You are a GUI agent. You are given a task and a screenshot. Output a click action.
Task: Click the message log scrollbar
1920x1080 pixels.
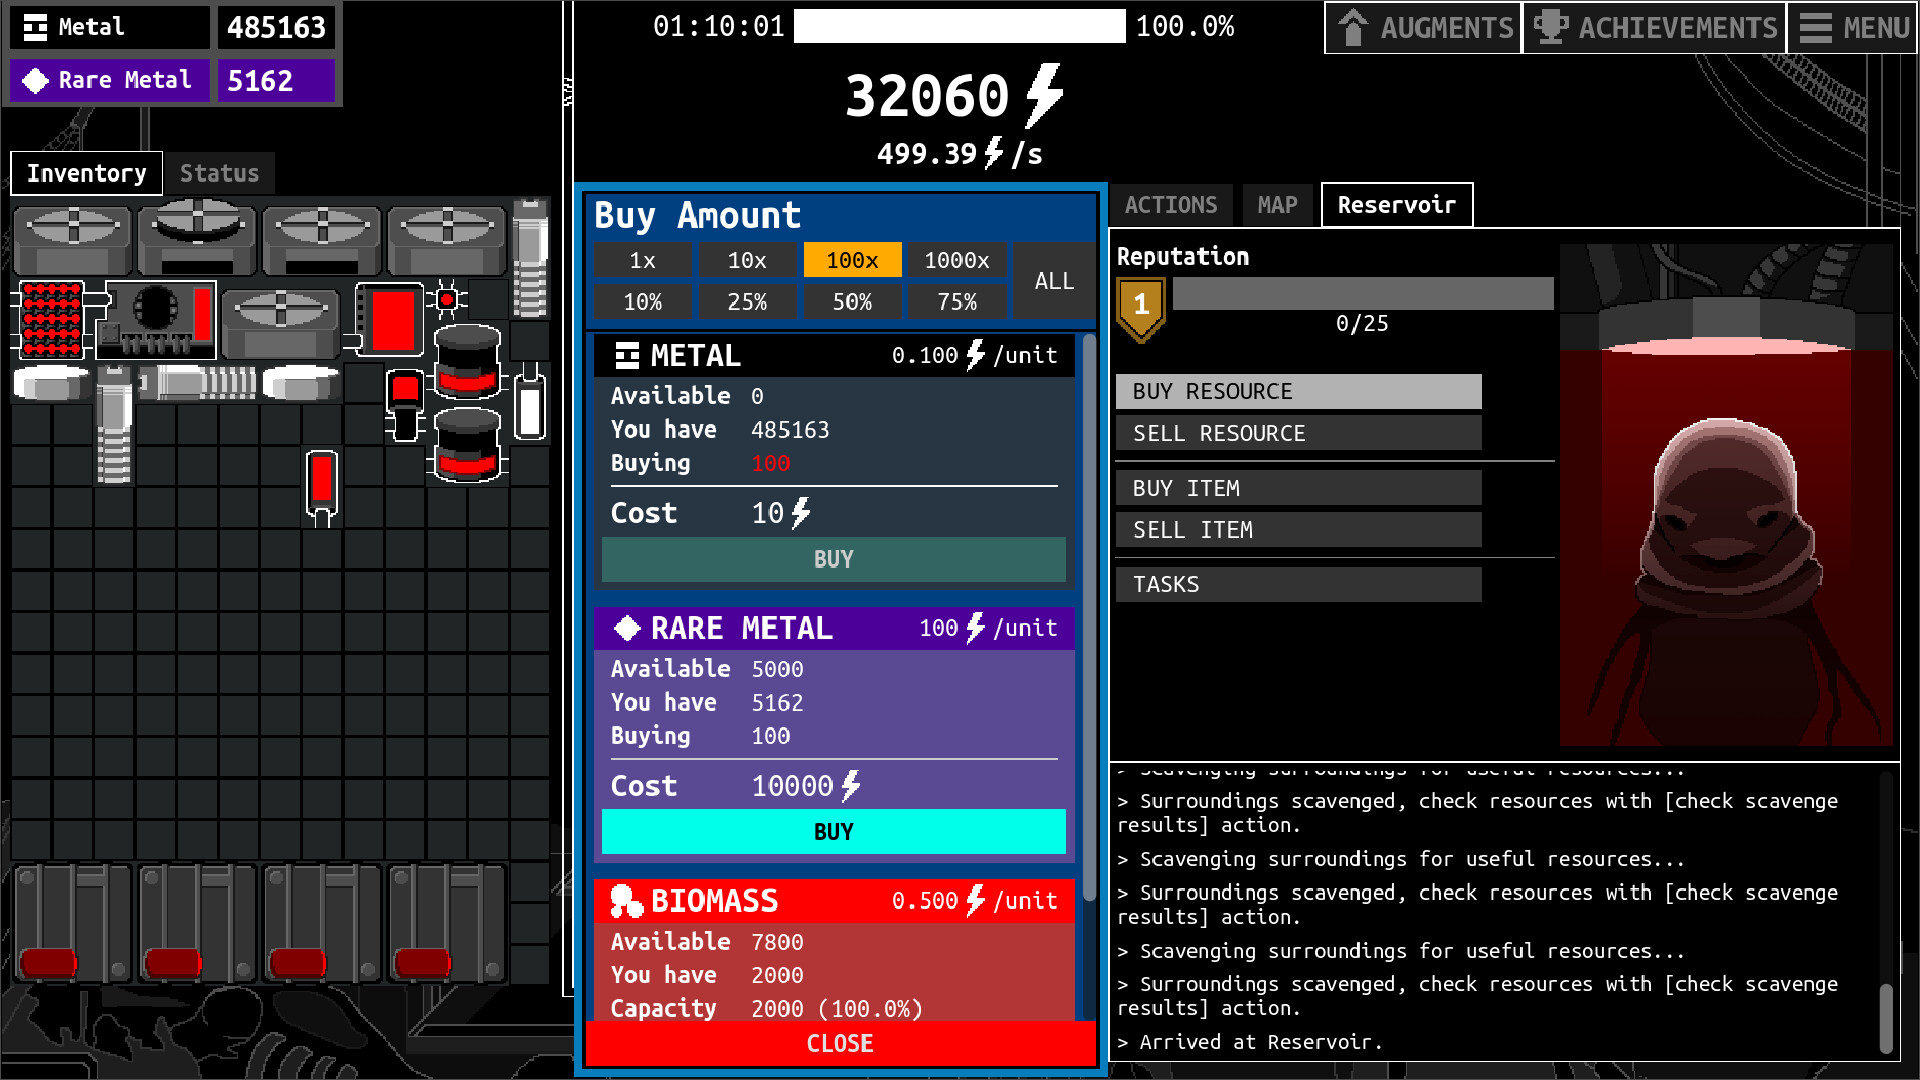click(1885, 1016)
